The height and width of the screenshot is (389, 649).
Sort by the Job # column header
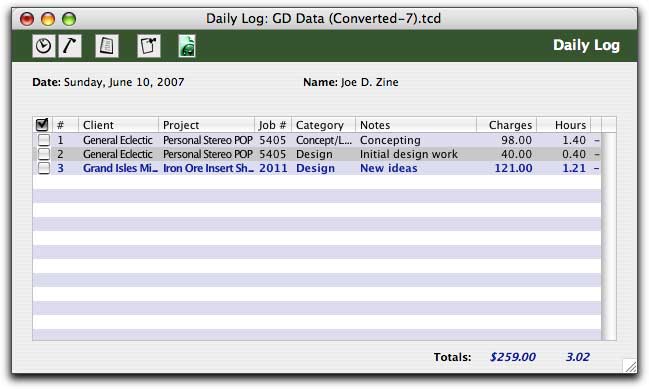pyautogui.click(x=273, y=125)
